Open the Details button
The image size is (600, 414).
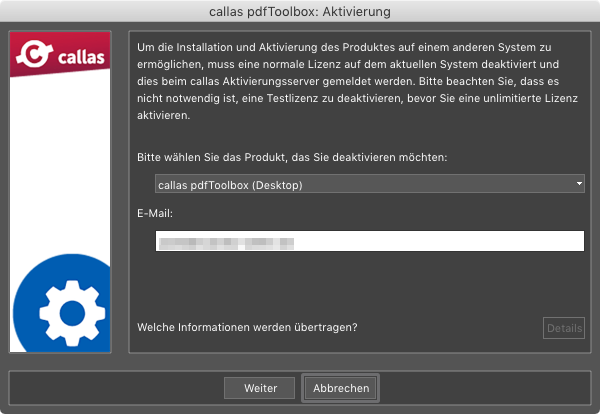click(564, 328)
